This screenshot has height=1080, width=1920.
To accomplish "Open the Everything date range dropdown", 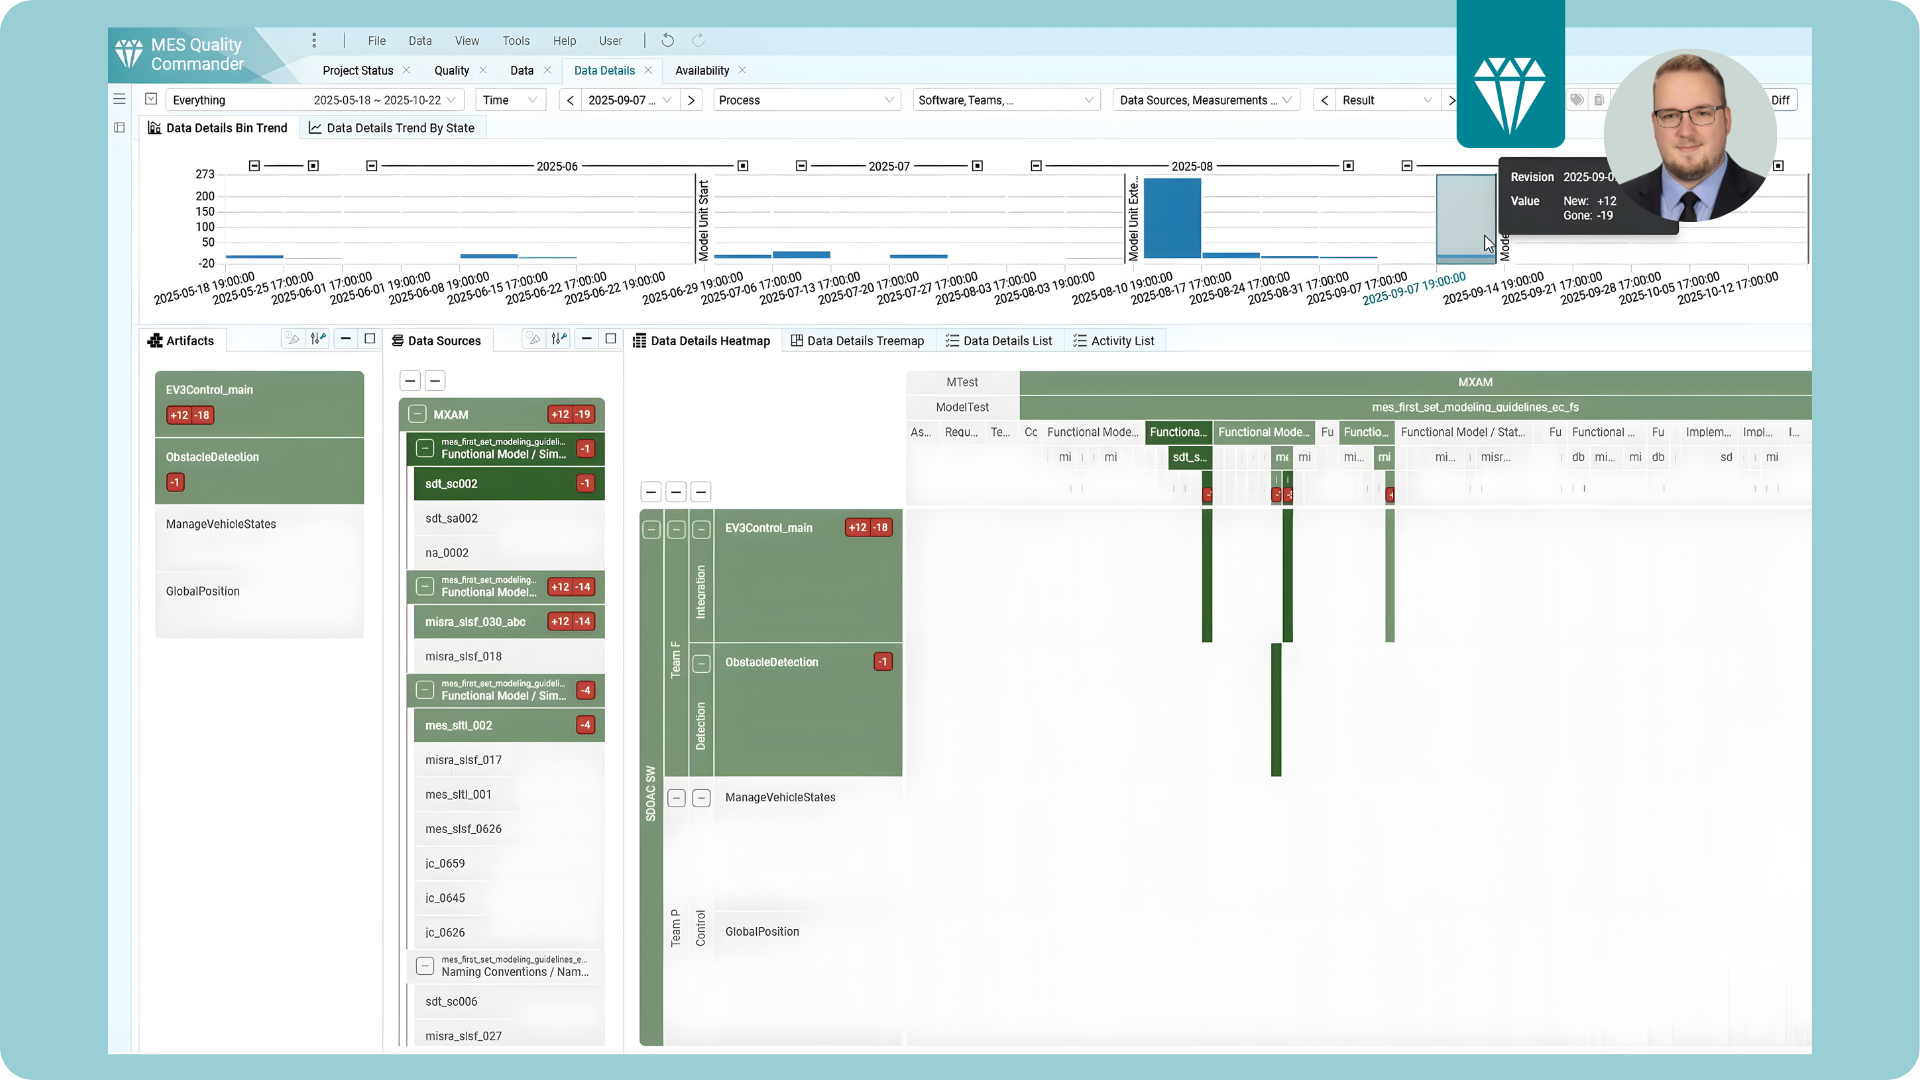I will click(314, 100).
